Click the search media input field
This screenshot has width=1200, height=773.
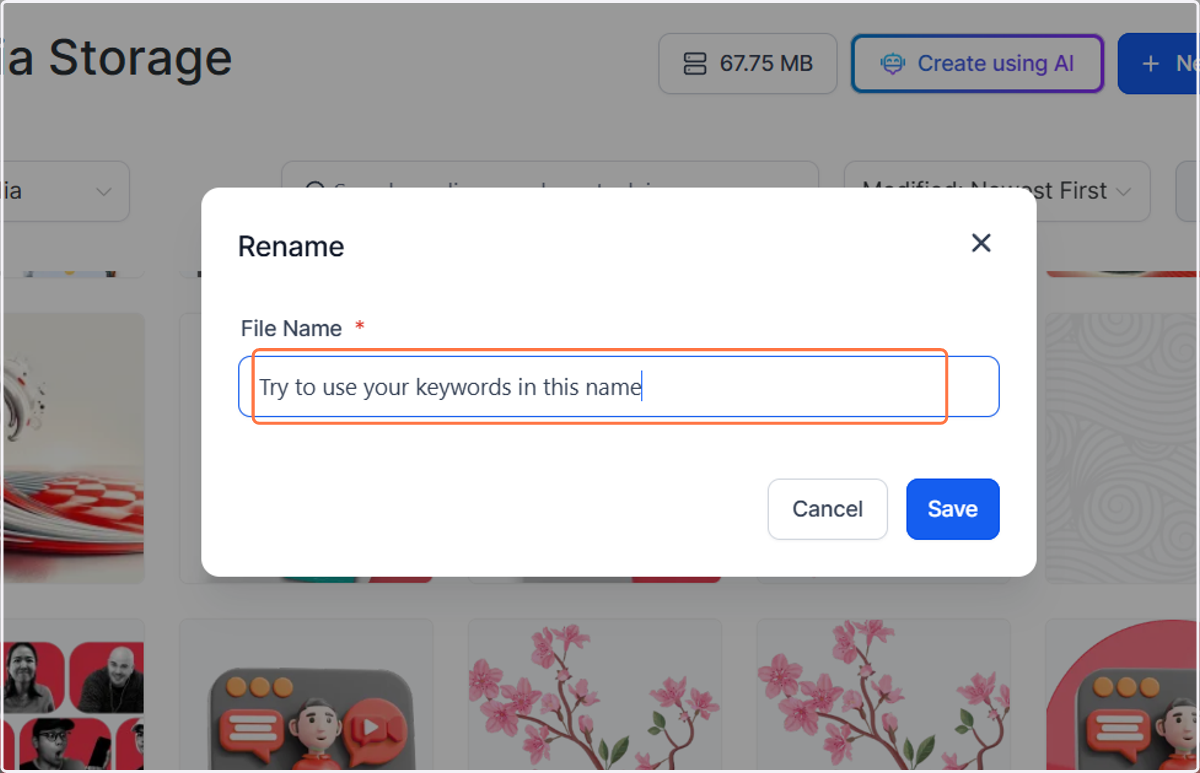[550, 190]
